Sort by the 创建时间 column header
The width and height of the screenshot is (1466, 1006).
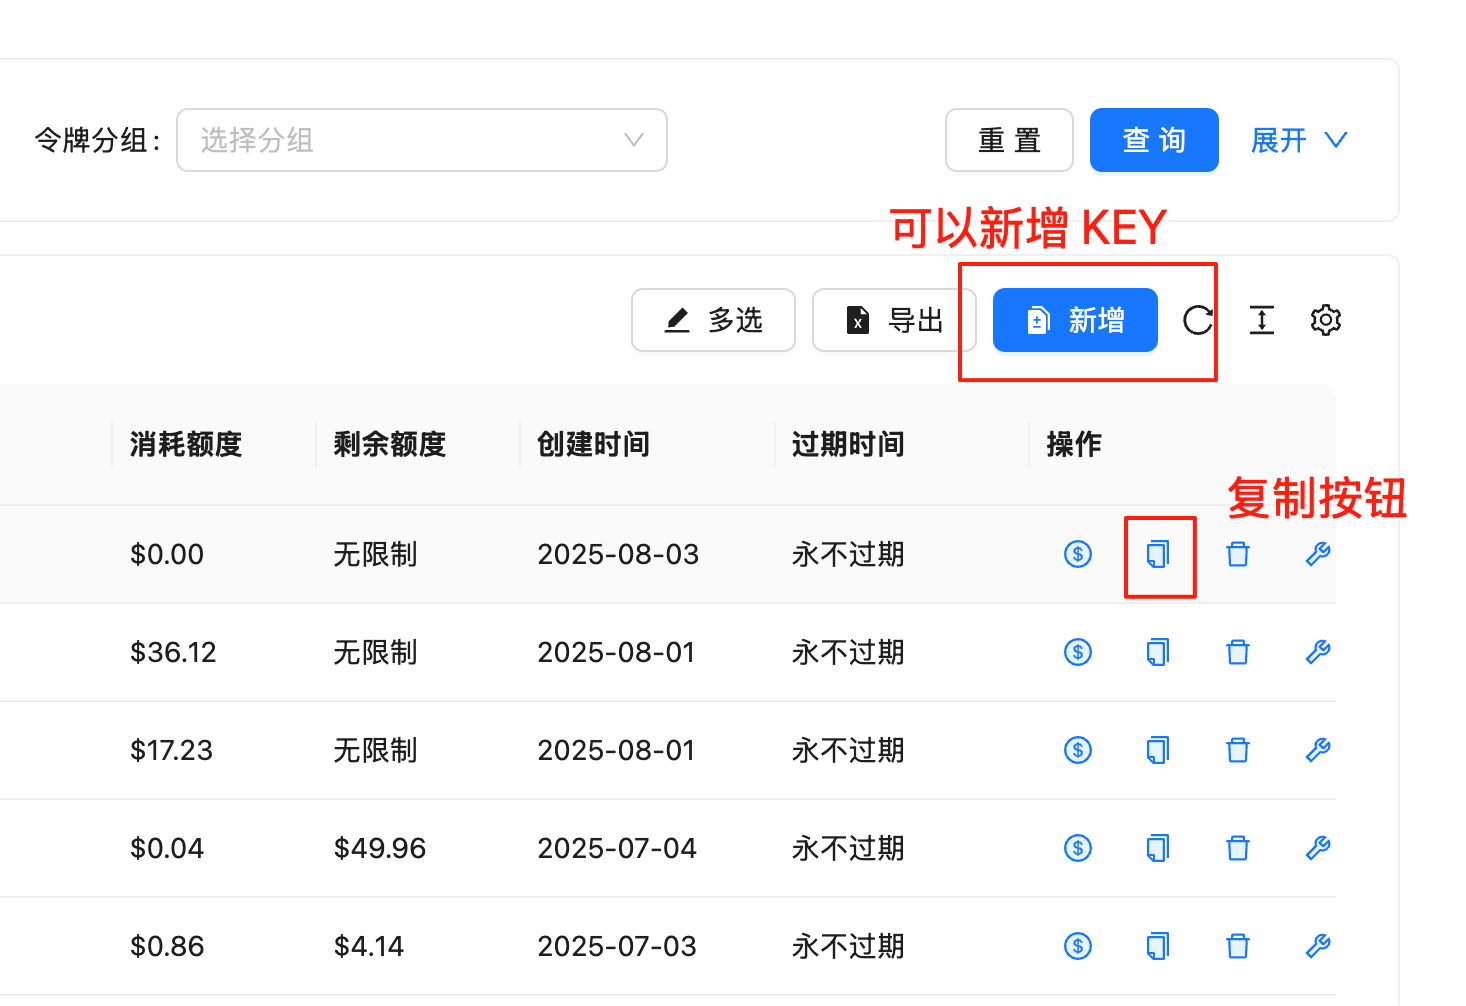pos(592,444)
